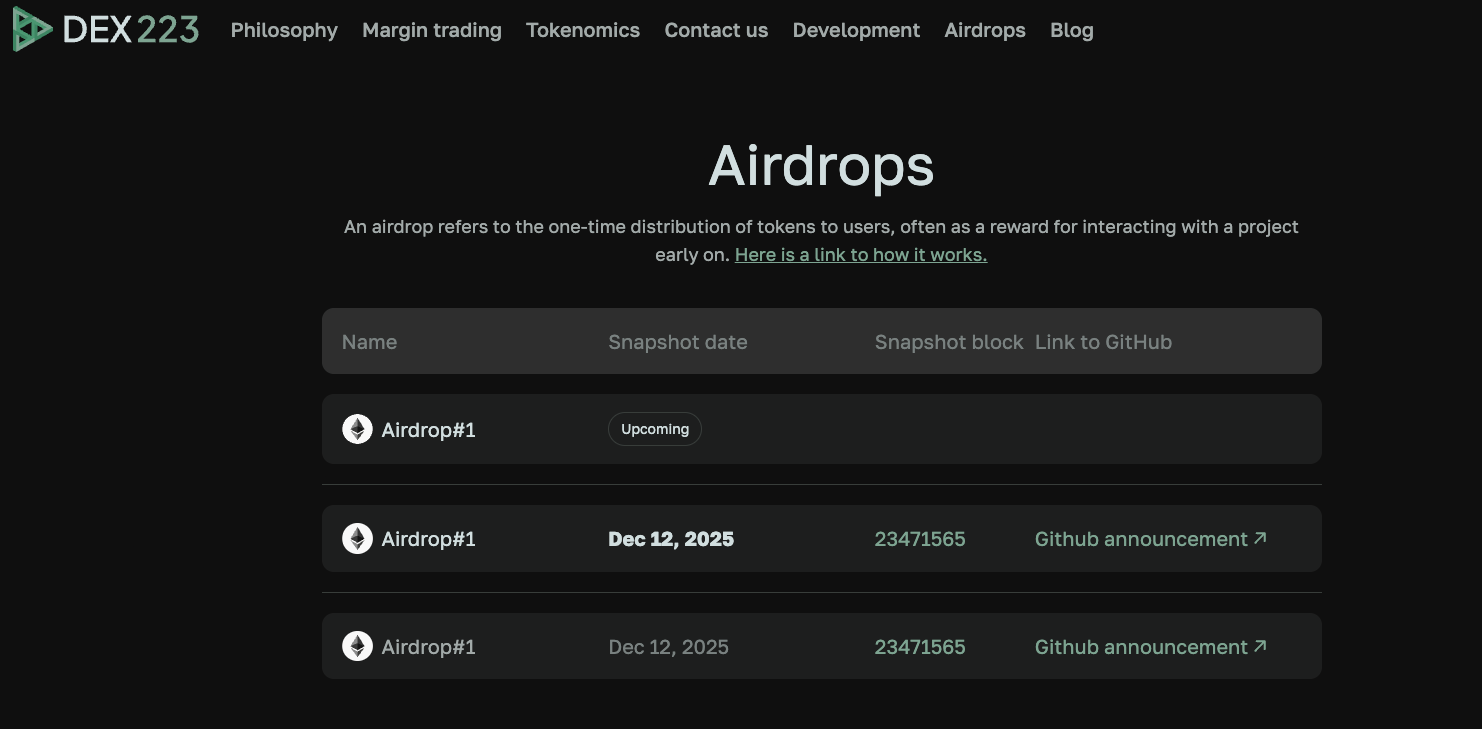Click the Upcoming status badge

pyautogui.click(x=655, y=429)
